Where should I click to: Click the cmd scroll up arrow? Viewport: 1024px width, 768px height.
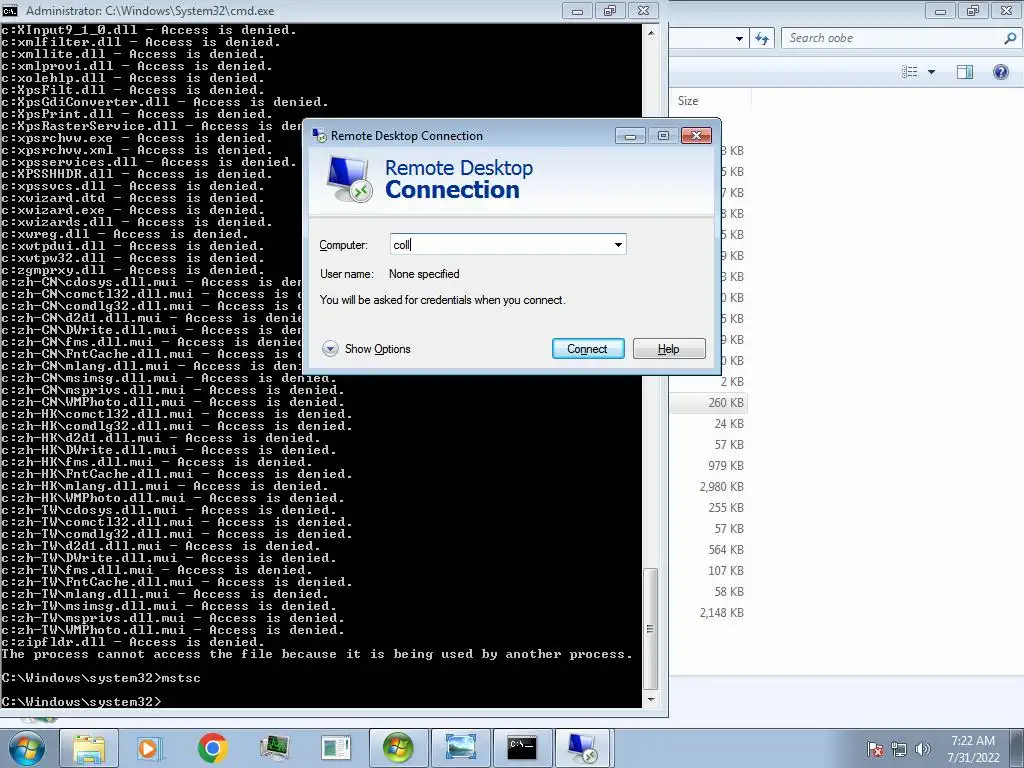click(650, 31)
